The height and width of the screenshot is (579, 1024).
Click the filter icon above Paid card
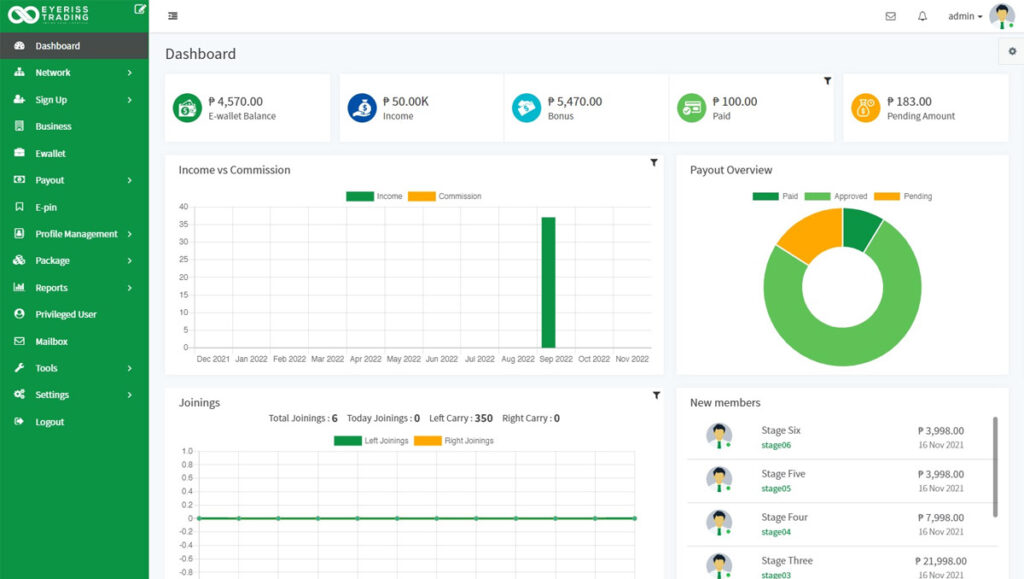[x=827, y=81]
